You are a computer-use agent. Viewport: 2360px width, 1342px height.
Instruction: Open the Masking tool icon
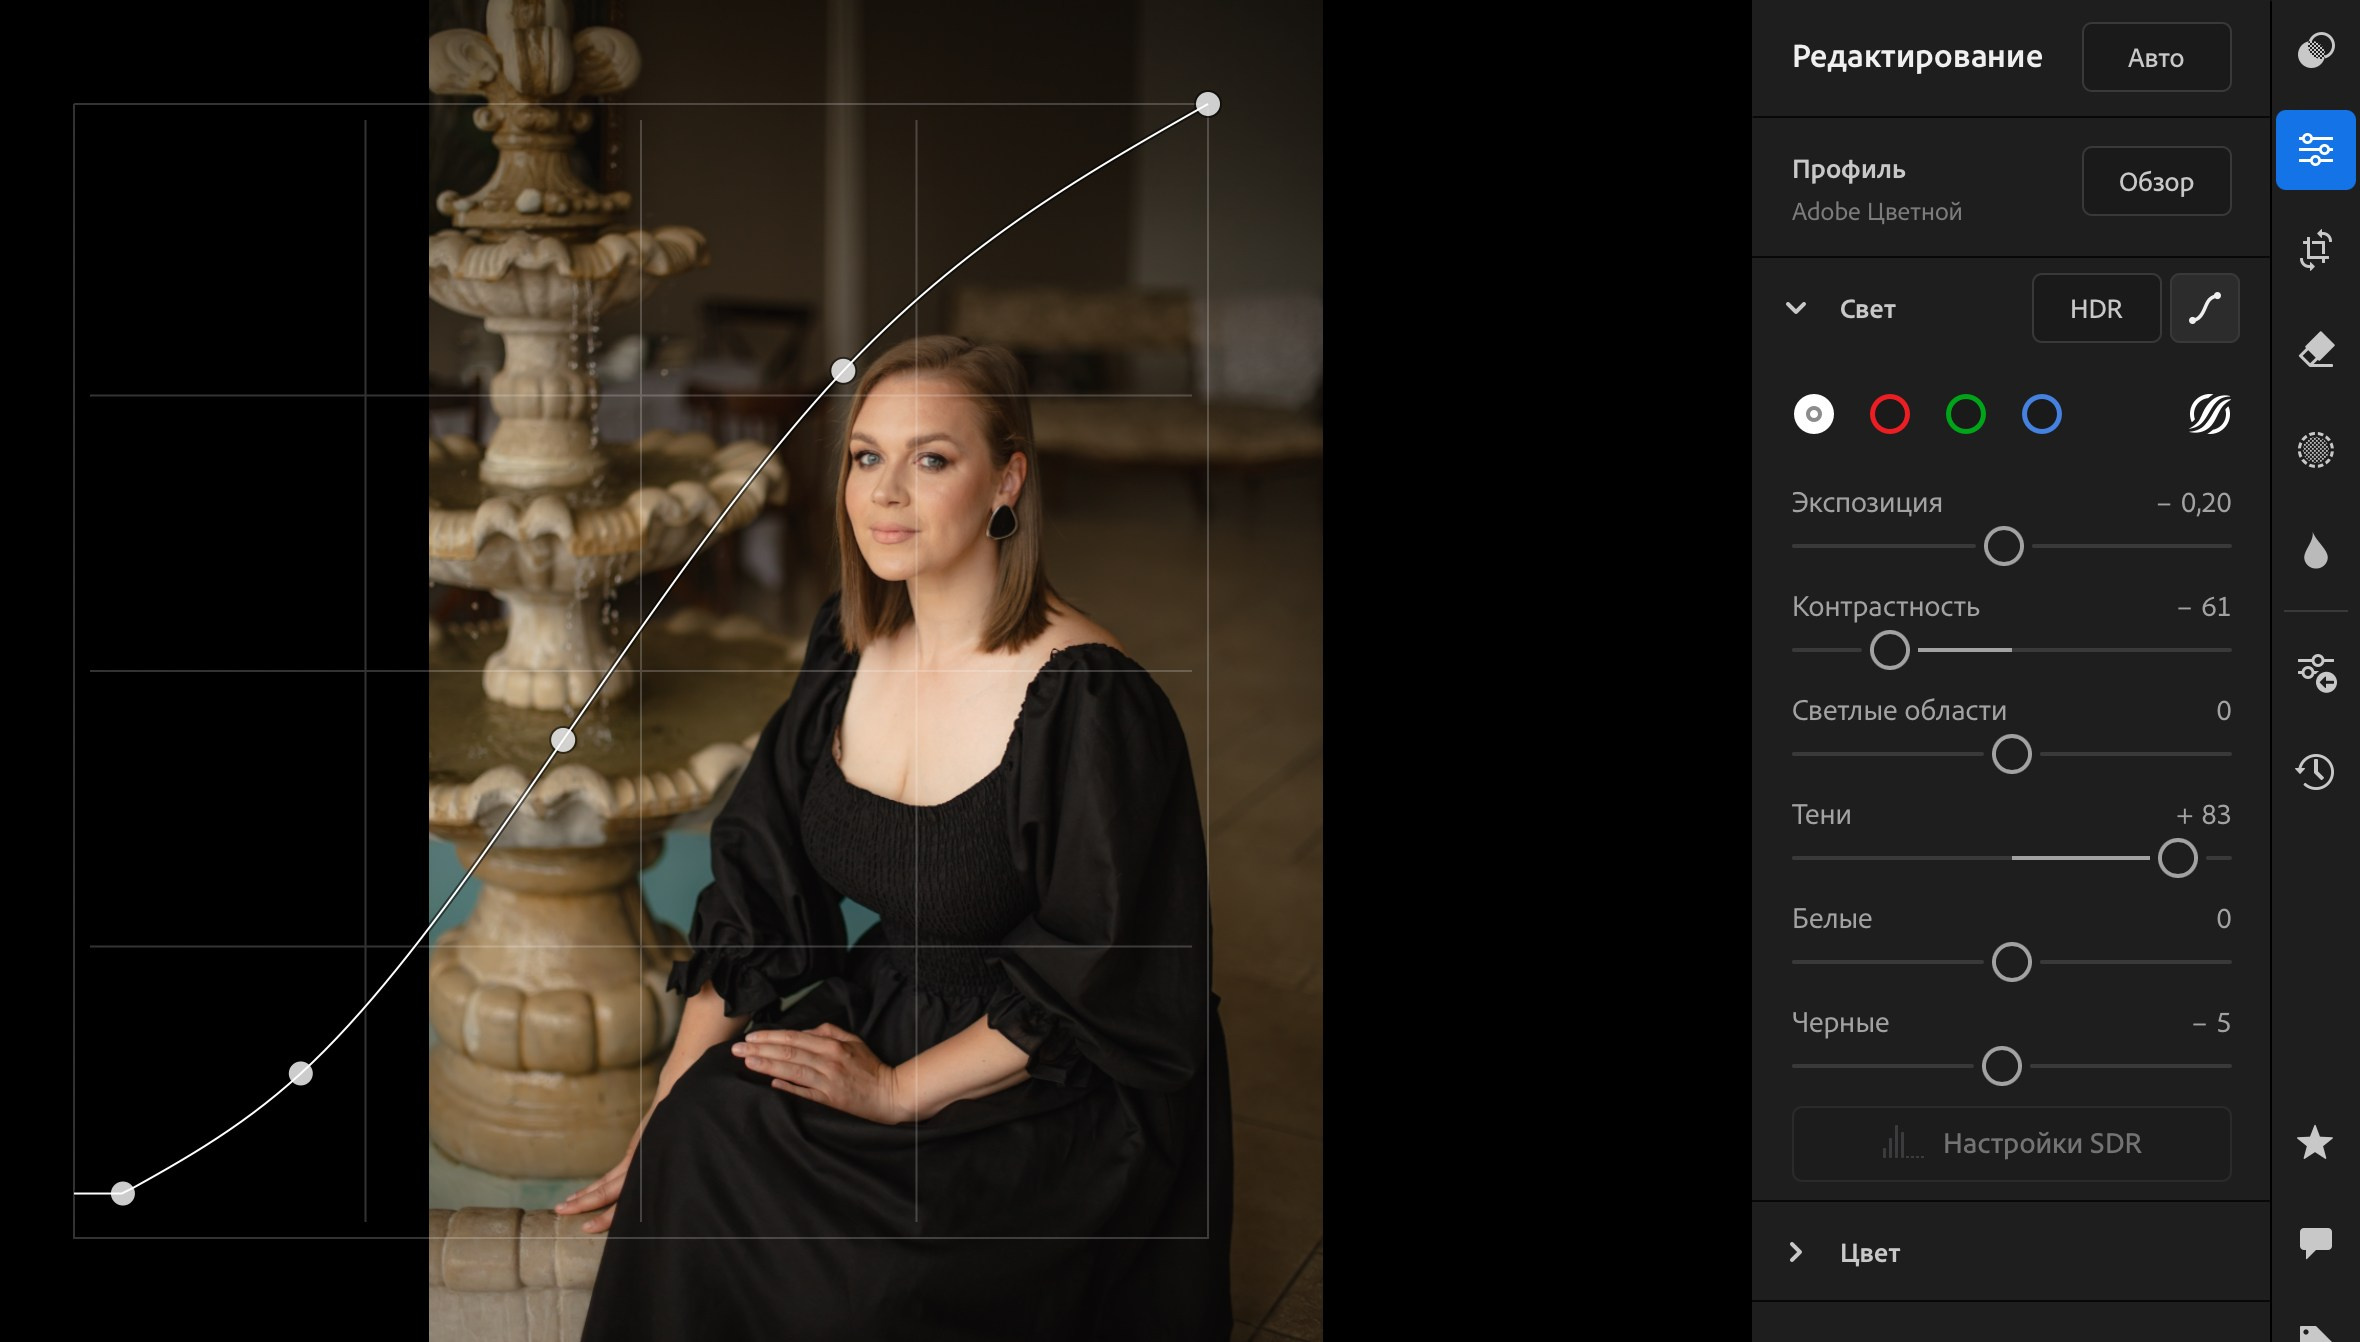(x=2315, y=450)
